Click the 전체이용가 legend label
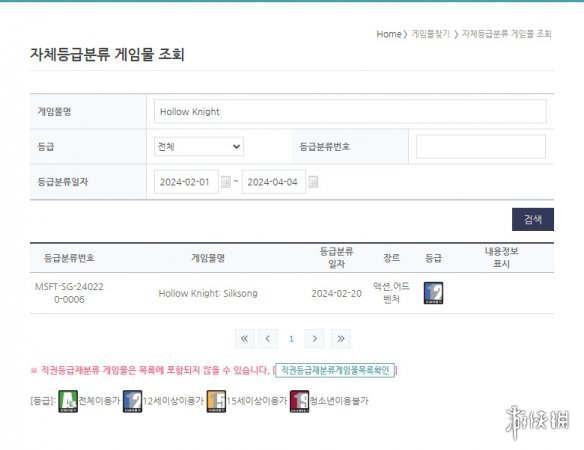584x450 pixels. [x=99, y=401]
